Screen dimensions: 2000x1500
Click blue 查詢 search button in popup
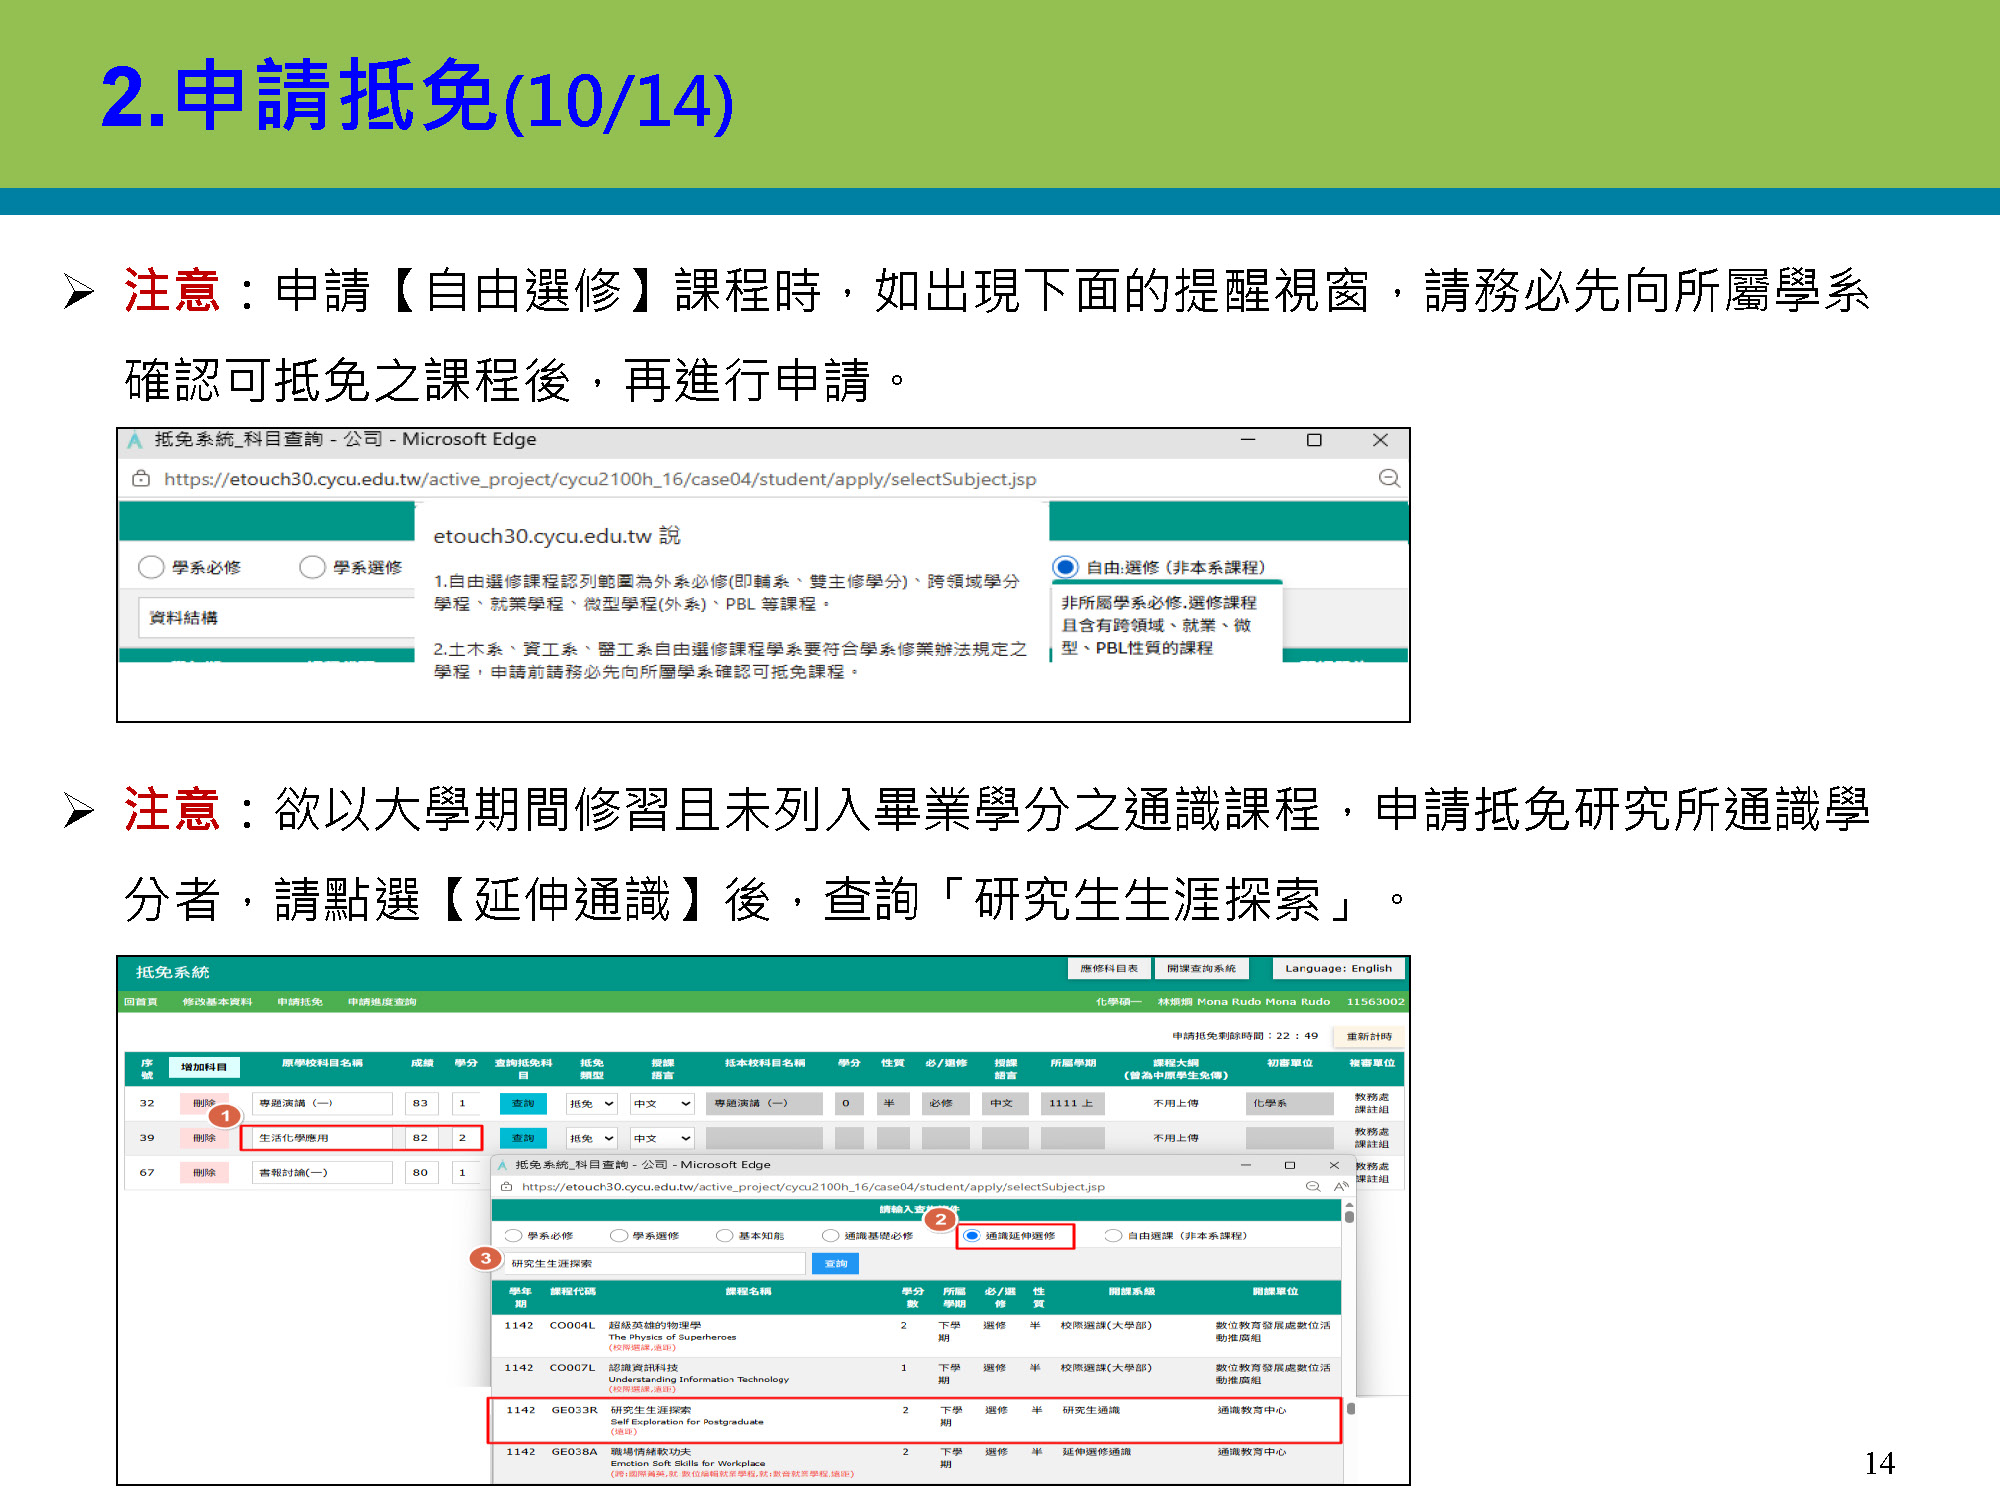coord(836,1264)
